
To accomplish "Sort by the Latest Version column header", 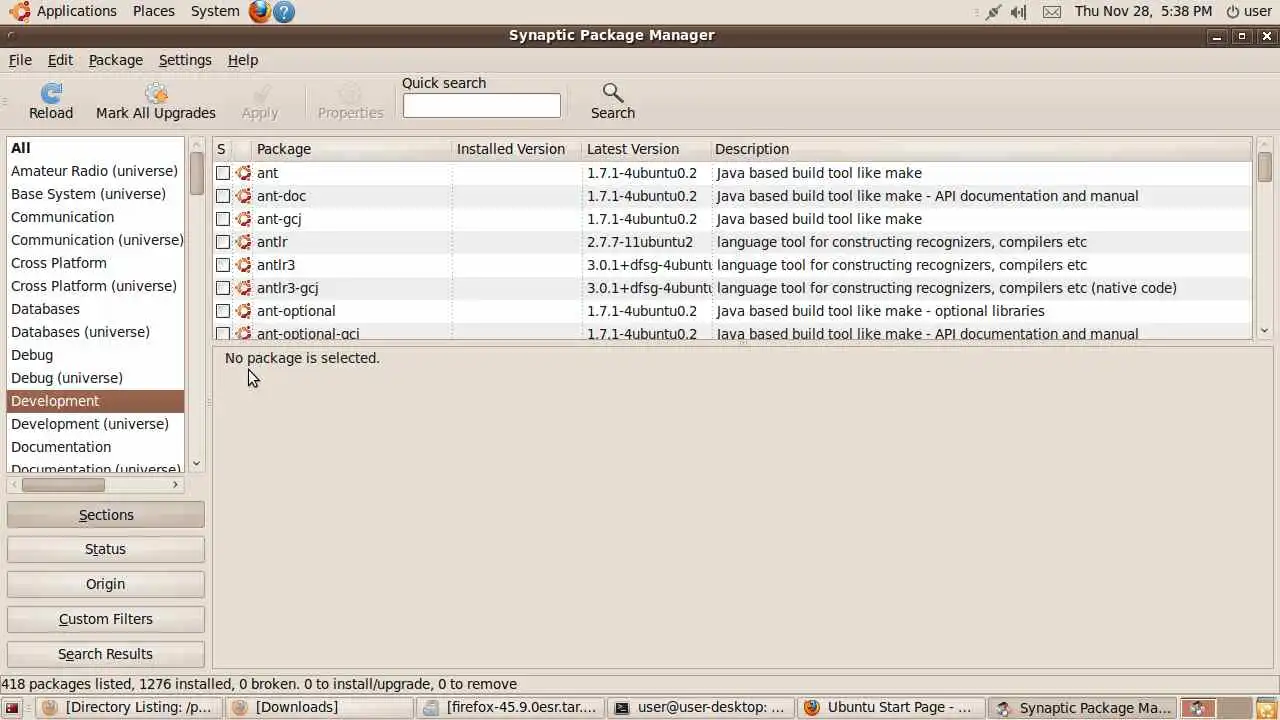I will point(645,149).
